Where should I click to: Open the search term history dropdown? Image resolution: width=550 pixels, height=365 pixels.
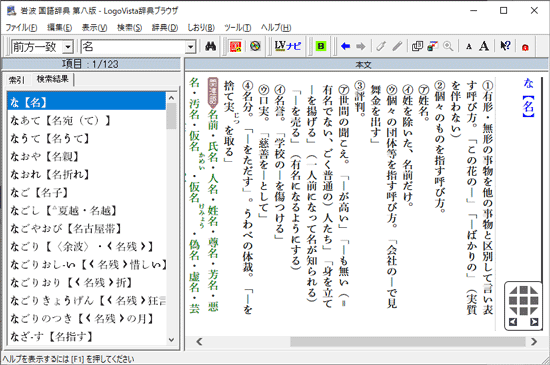[x=190, y=47]
